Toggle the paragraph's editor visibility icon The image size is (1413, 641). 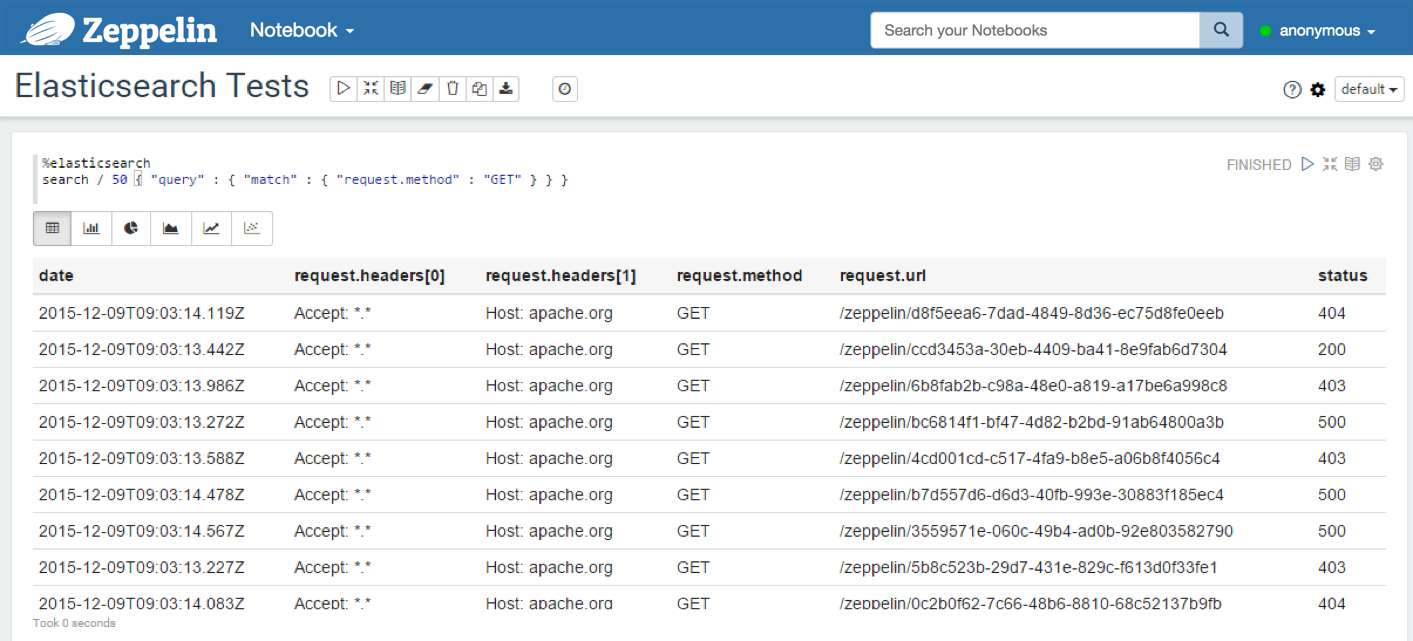[x=1330, y=164]
